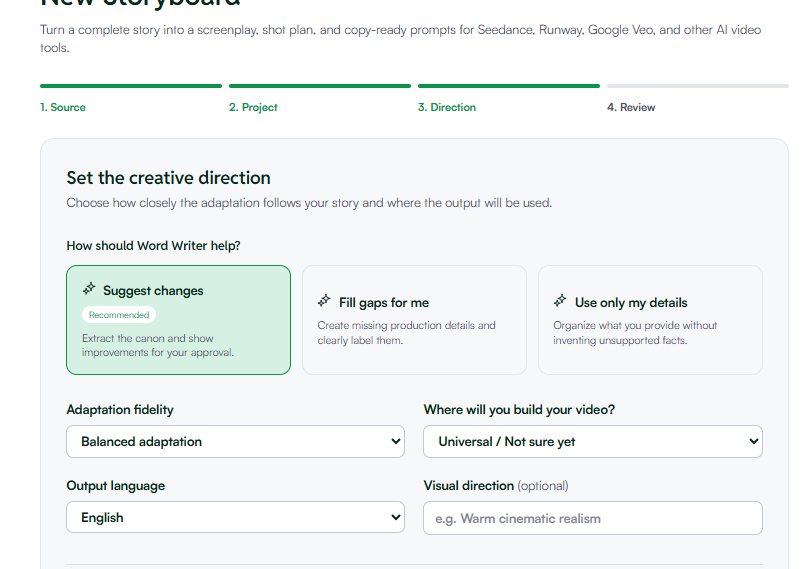Select the Suggest changes option card
This screenshot has width=806, height=569.
tap(178, 320)
